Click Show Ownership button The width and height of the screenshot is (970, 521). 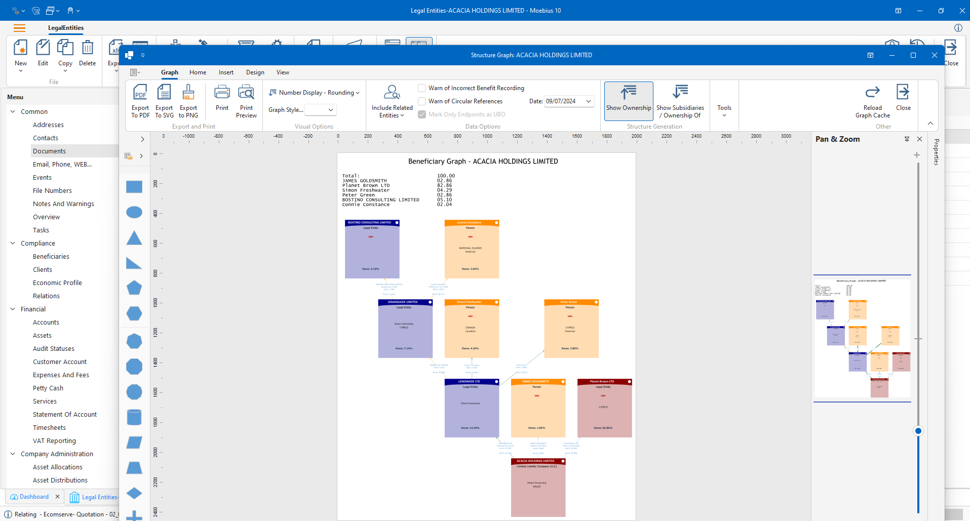tap(629, 99)
